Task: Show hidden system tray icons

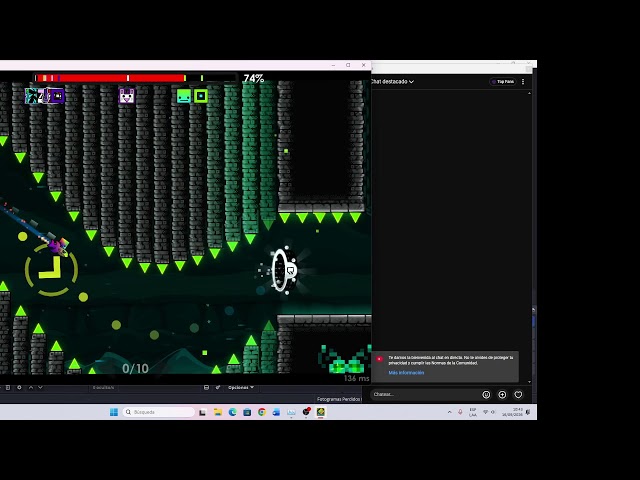Action: (x=449, y=412)
